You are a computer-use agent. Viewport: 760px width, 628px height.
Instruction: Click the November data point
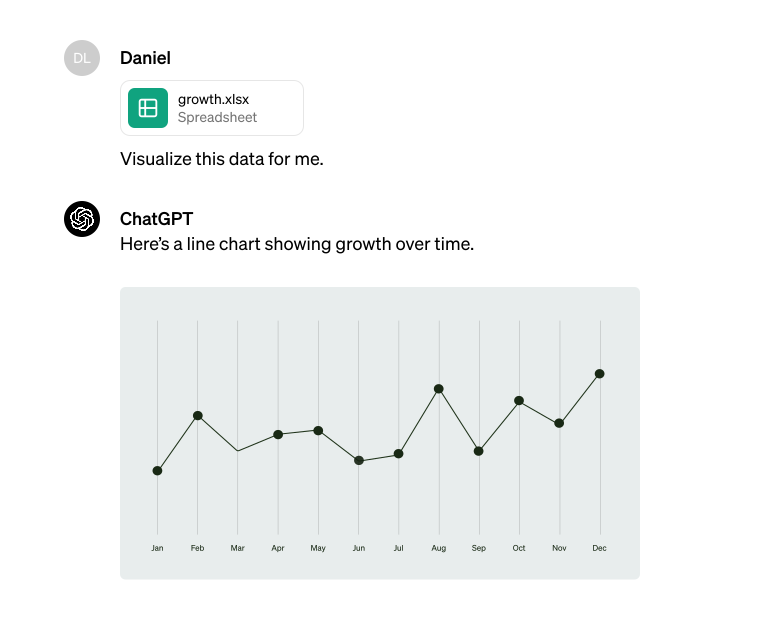tap(559, 423)
